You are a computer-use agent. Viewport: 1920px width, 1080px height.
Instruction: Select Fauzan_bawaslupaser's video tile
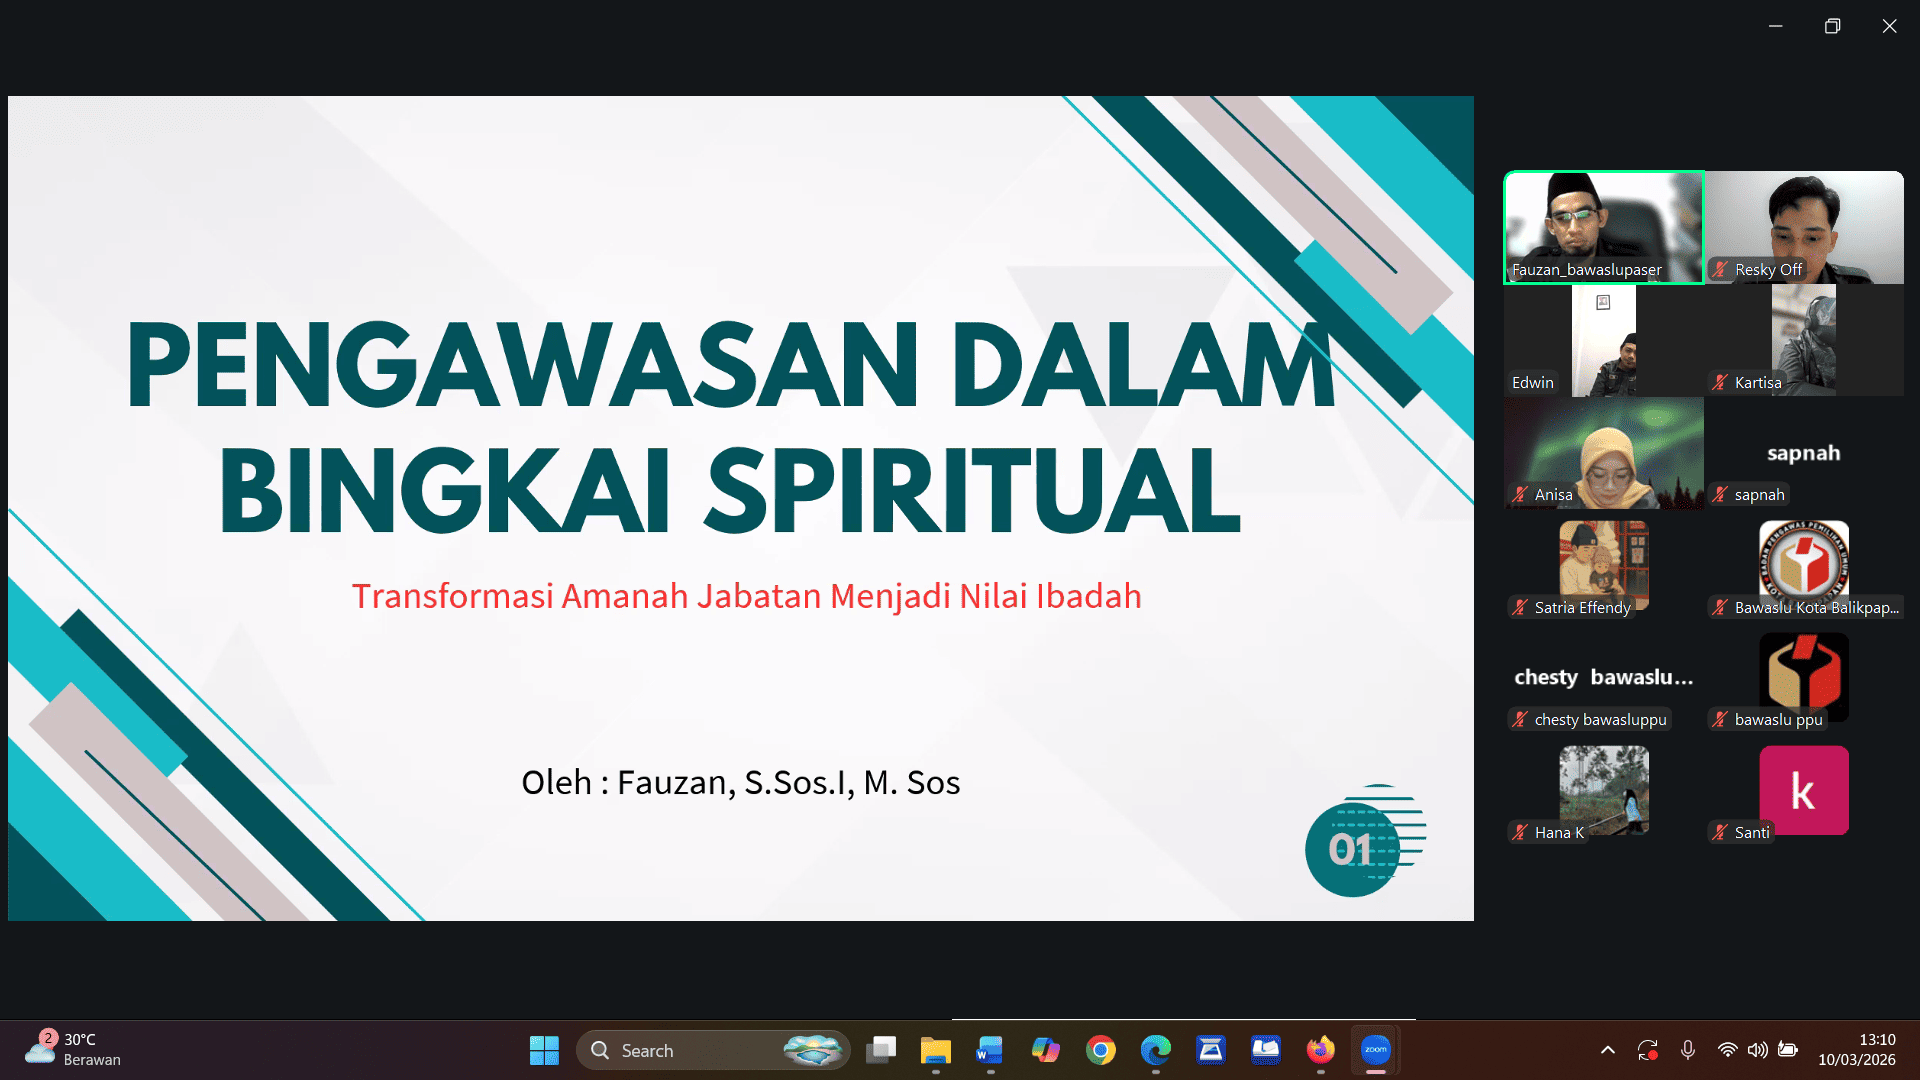tap(1604, 227)
